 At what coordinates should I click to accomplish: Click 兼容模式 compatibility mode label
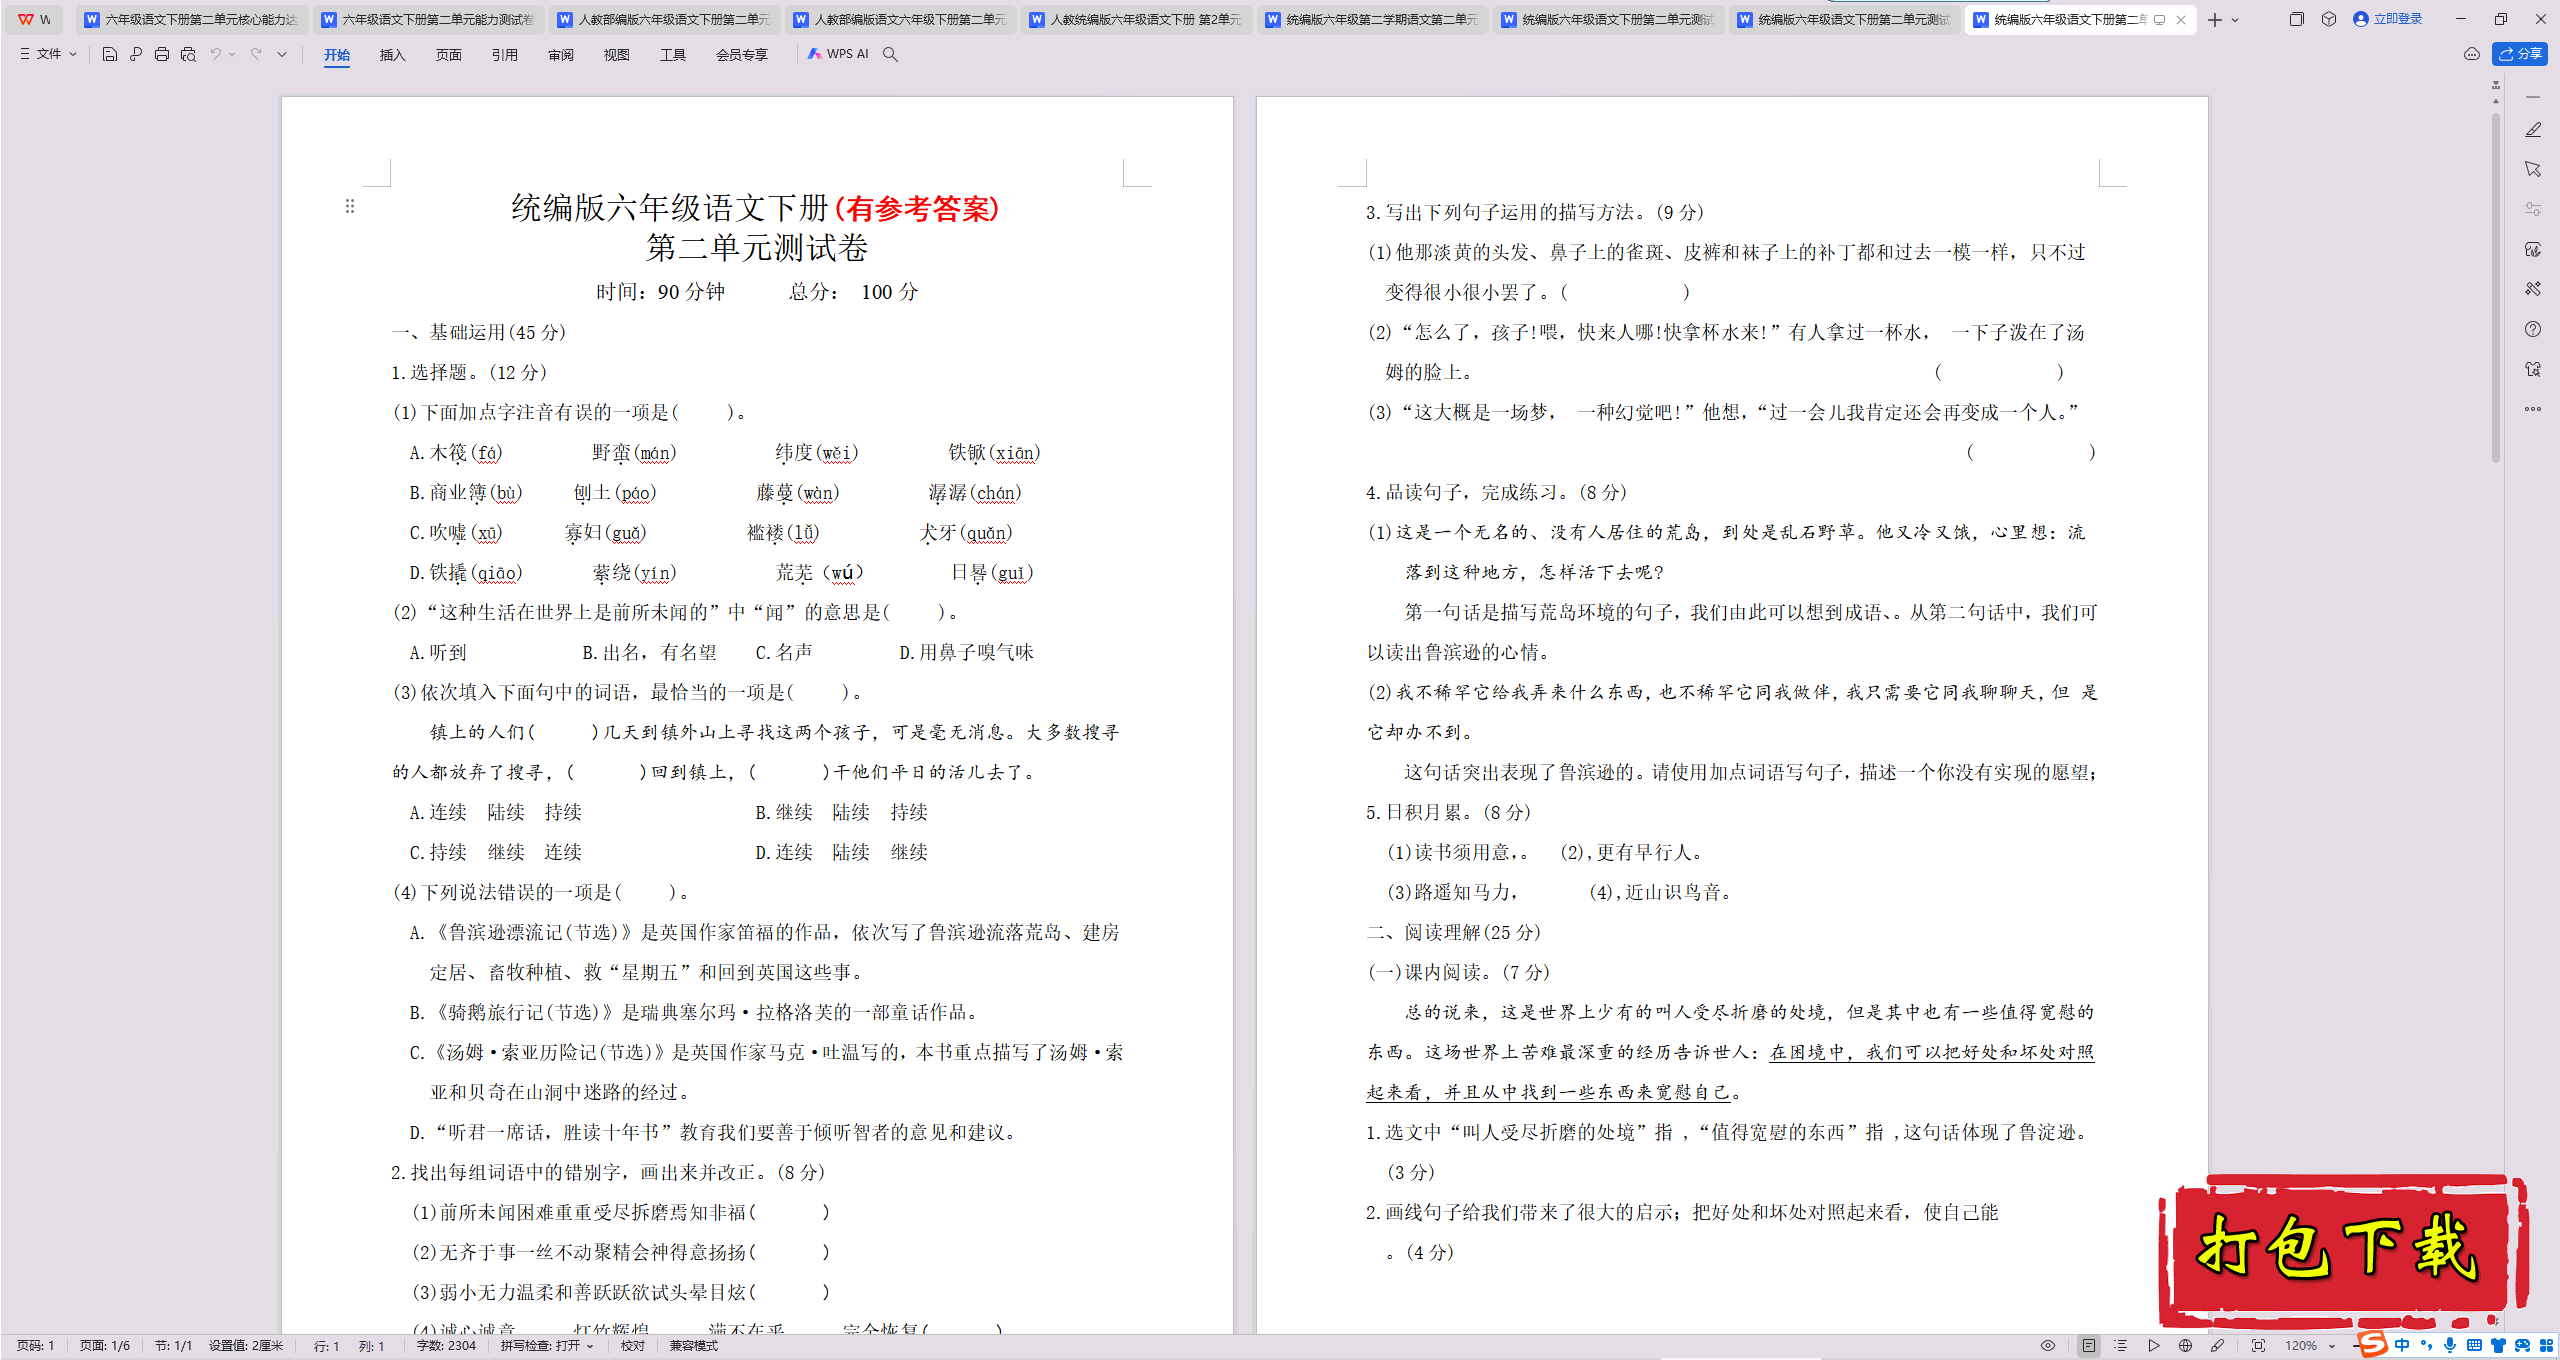click(694, 1346)
